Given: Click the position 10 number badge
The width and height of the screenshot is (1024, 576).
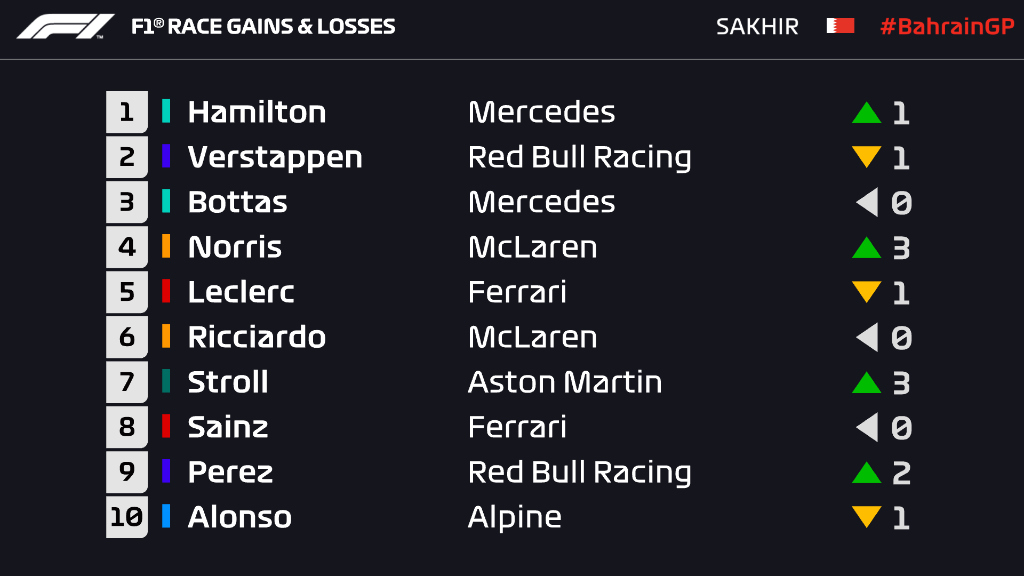Looking at the screenshot, I should coord(126,517).
